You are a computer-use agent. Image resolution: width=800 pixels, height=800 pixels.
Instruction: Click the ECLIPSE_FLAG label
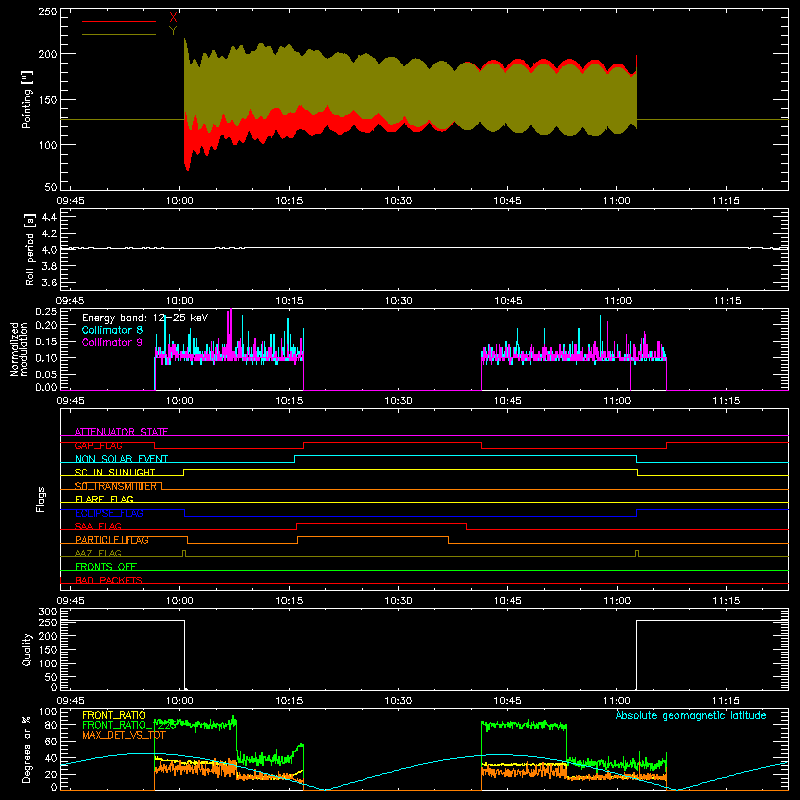[109, 513]
